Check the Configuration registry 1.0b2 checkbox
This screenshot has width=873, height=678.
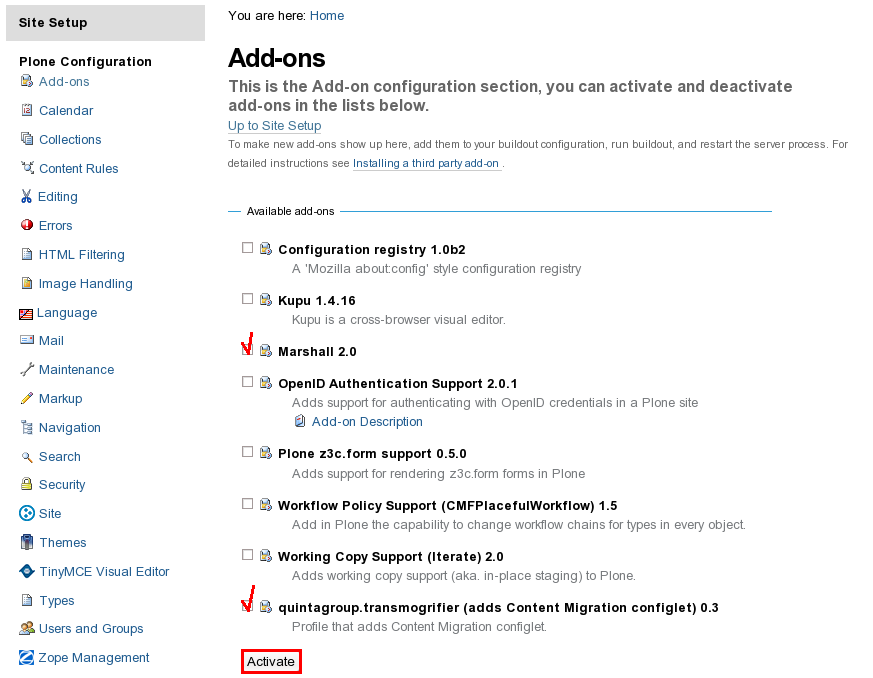pos(248,248)
